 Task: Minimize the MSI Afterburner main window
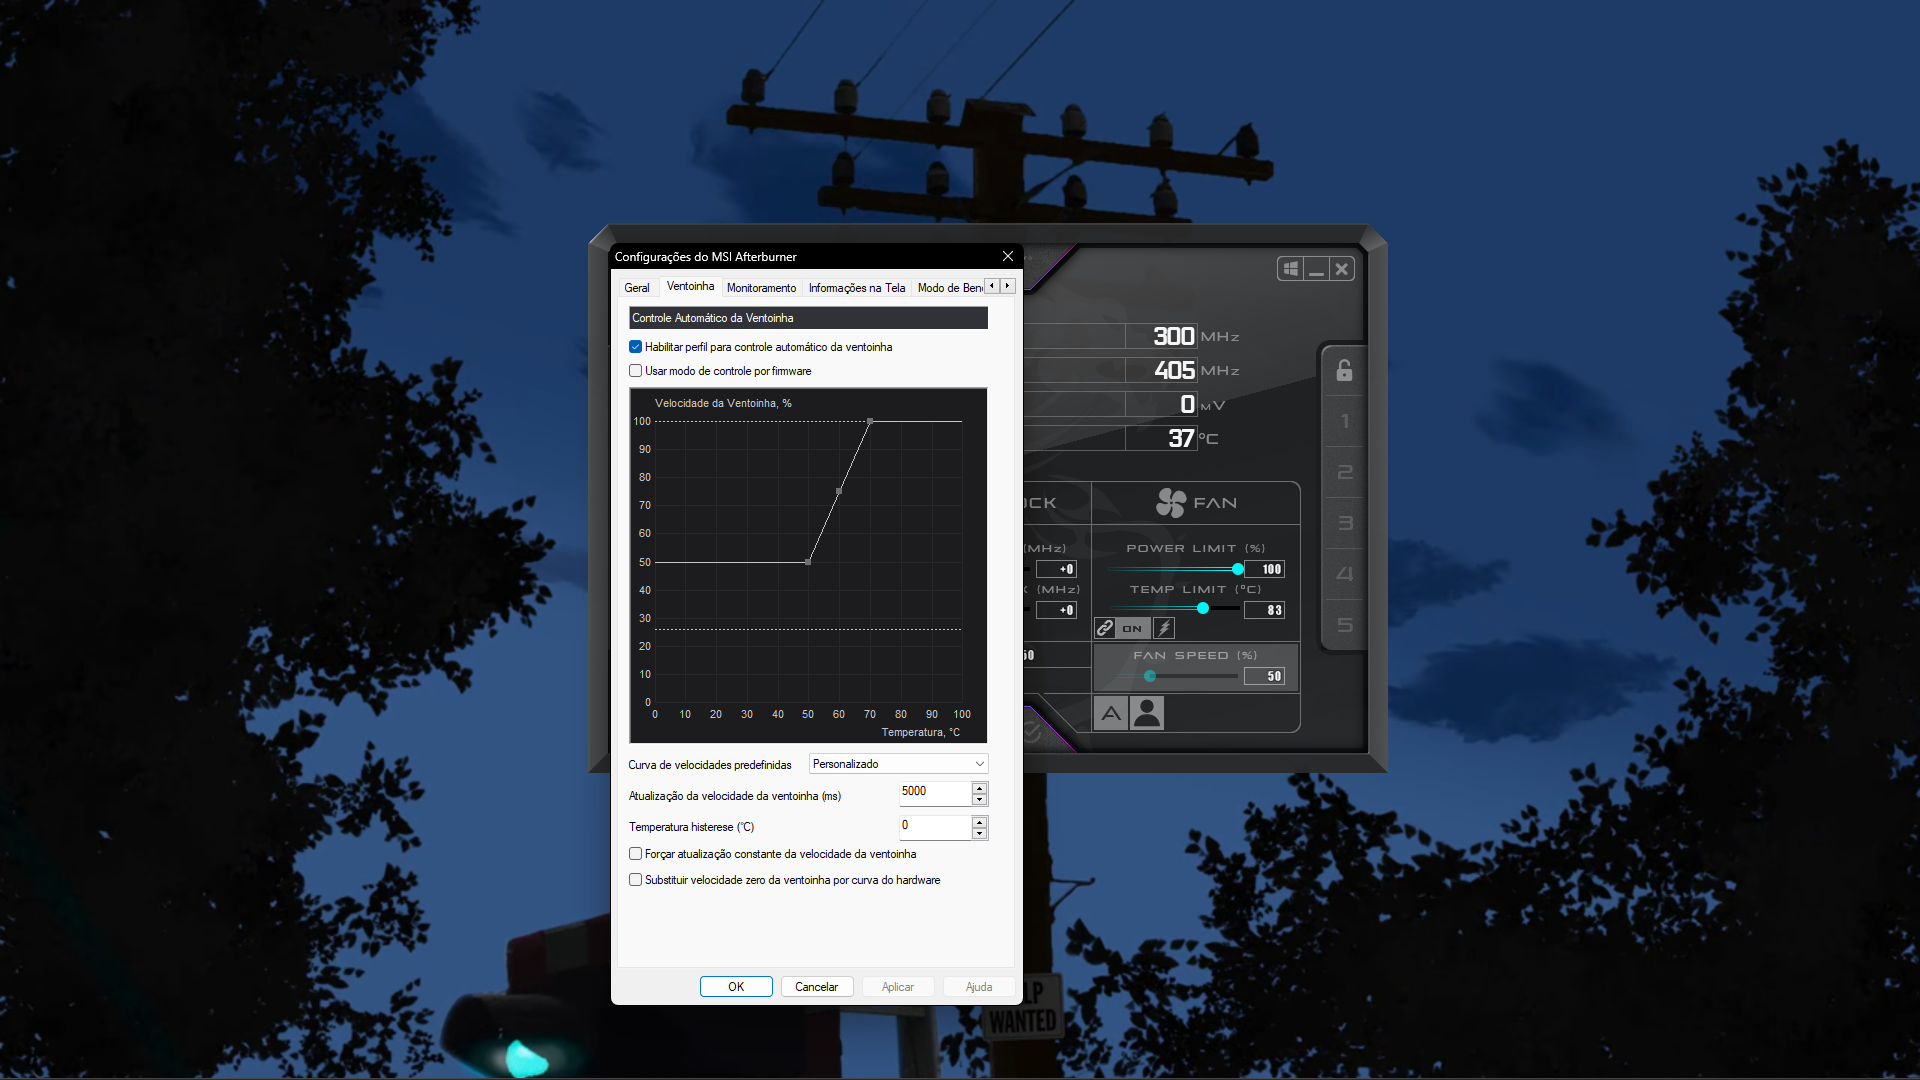click(1316, 269)
